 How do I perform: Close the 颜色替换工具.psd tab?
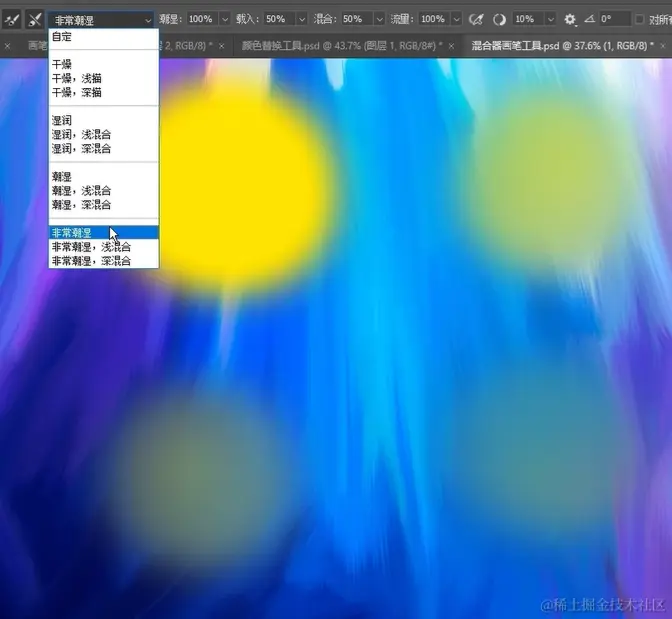click(451, 46)
